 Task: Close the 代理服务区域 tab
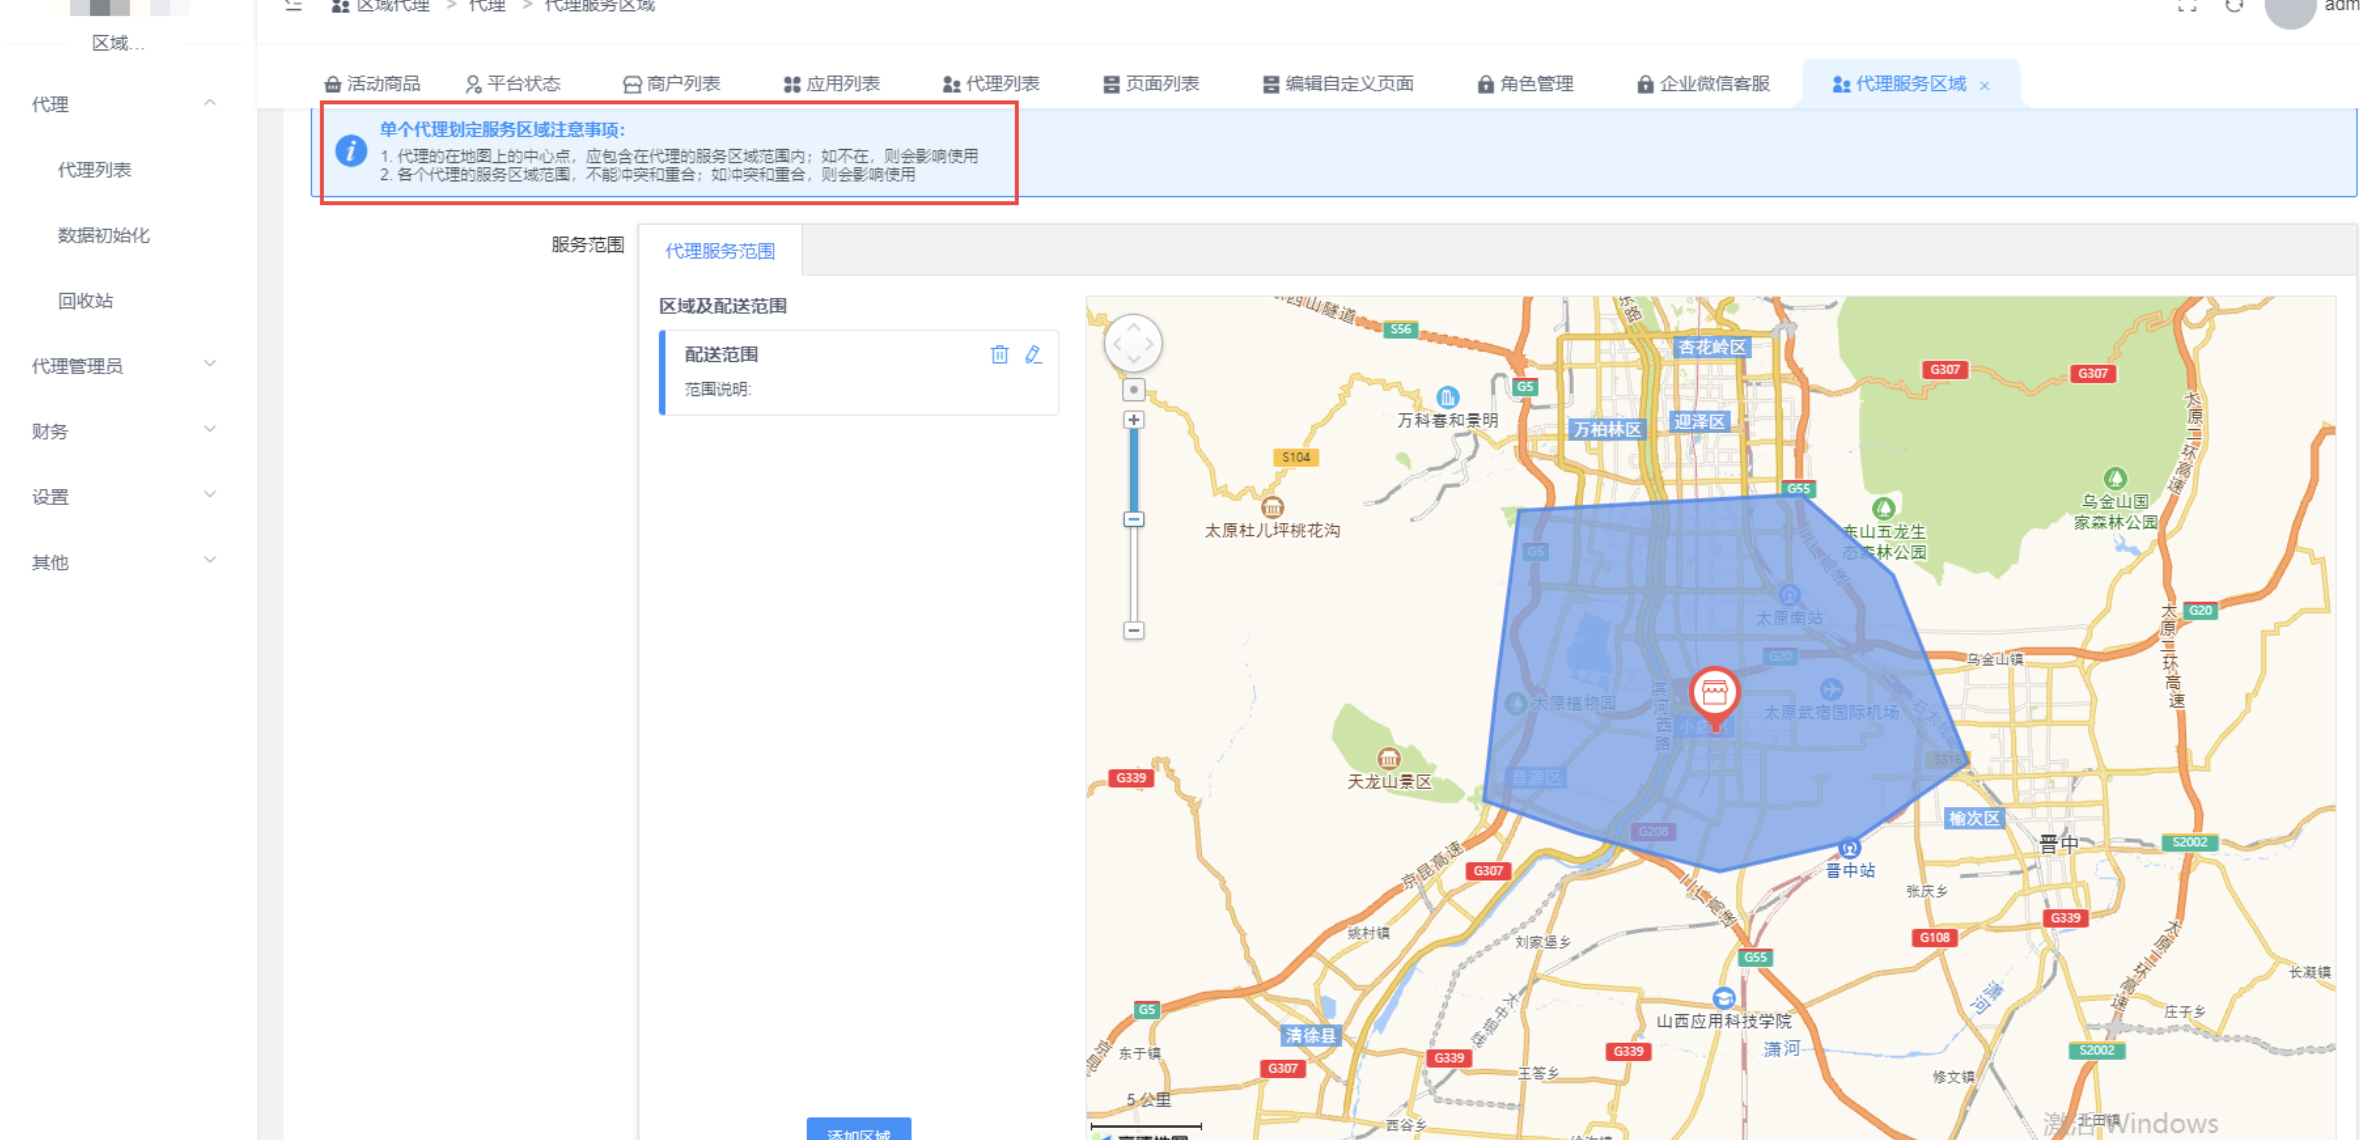click(x=1985, y=86)
